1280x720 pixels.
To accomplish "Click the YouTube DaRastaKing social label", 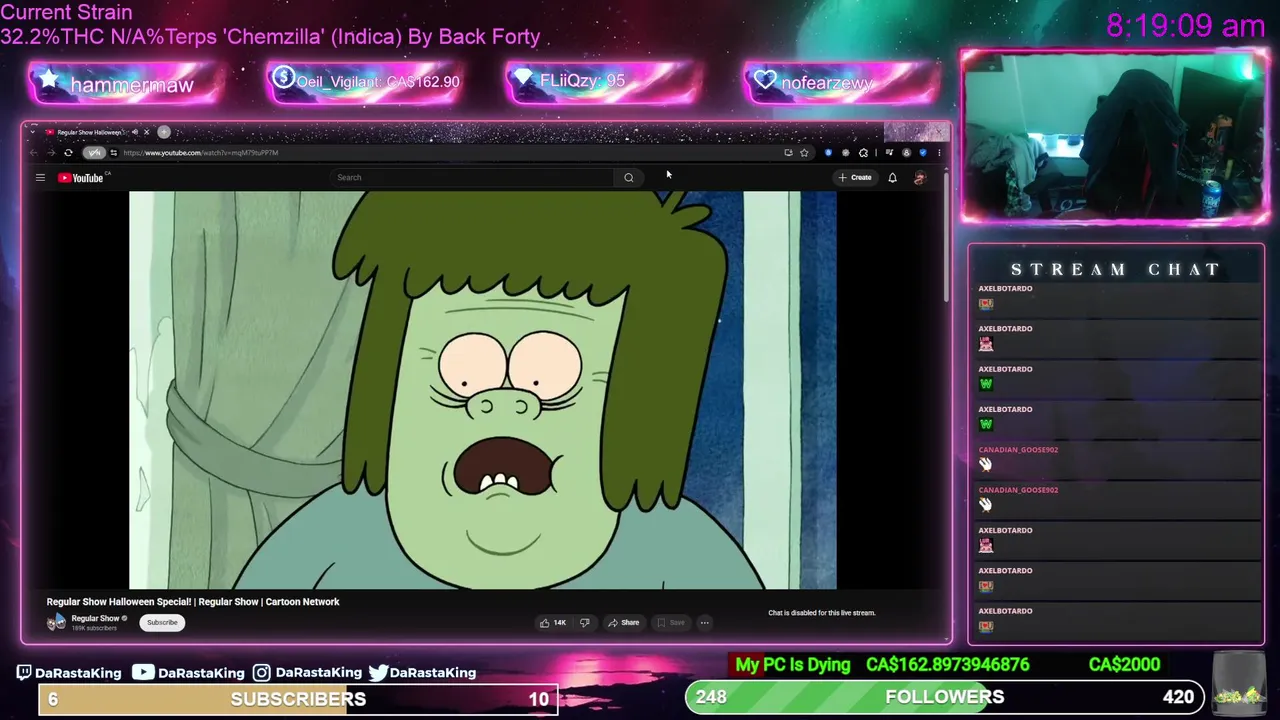I will tap(190, 673).
